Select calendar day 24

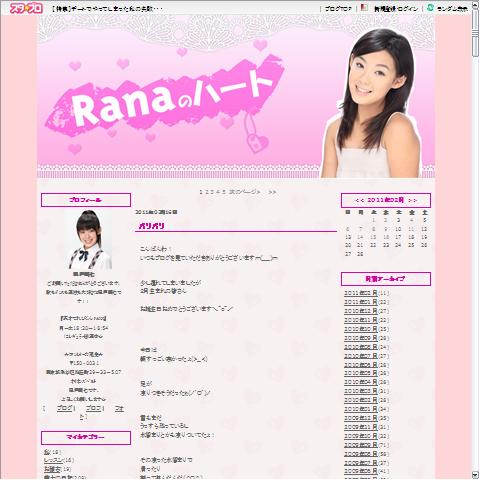pyautogui.click(x=398, y=245)
